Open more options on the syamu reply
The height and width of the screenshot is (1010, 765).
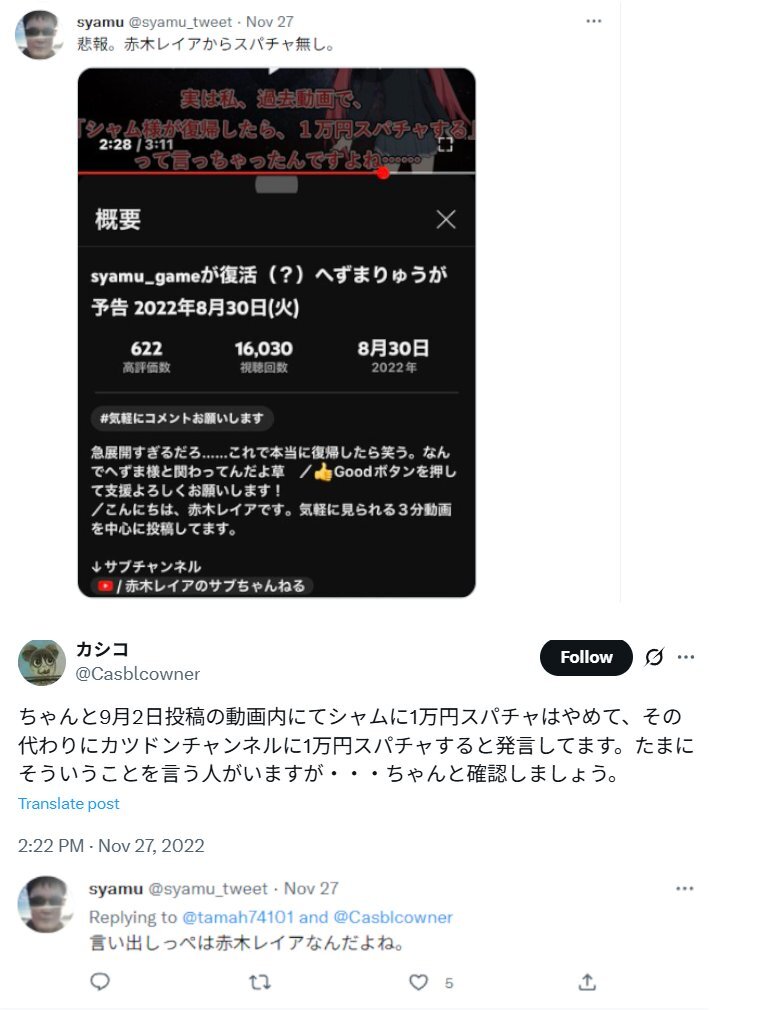685,888
